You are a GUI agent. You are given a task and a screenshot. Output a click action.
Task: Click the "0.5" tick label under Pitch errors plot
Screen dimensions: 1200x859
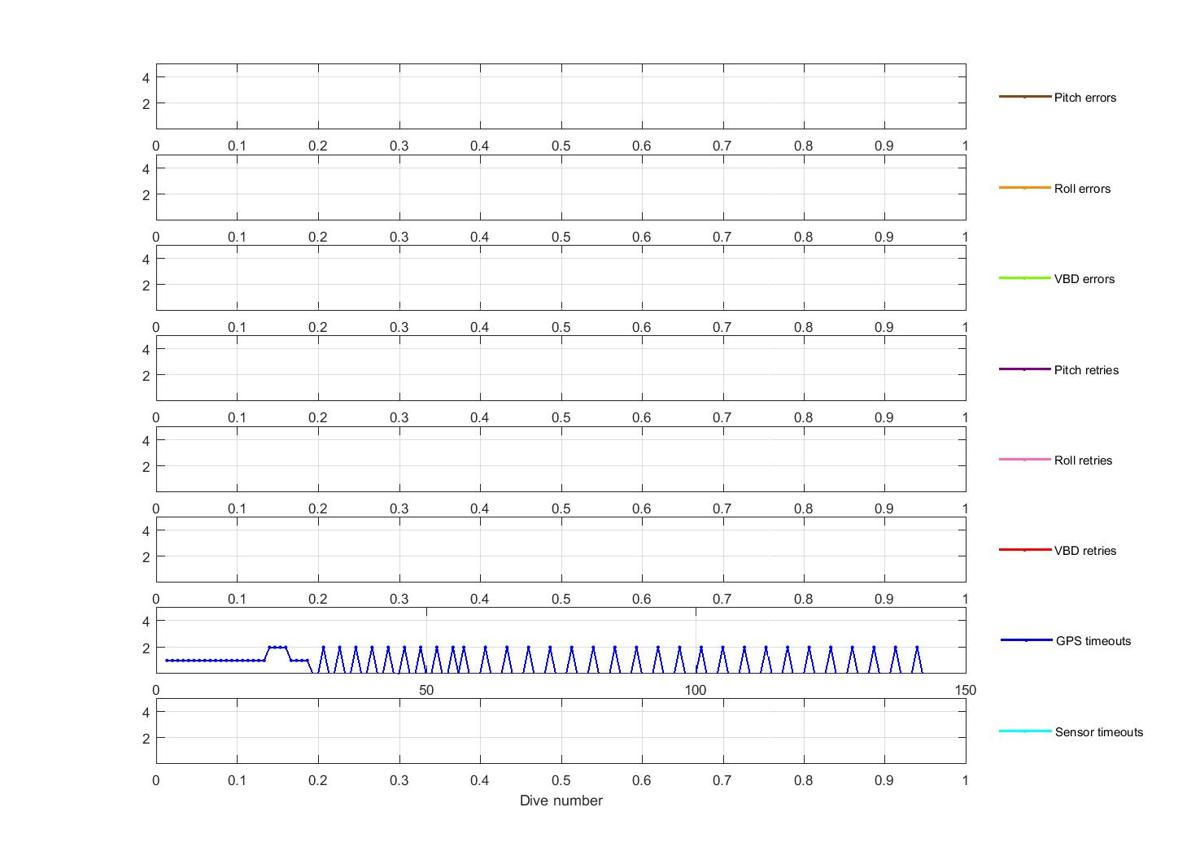tap(561, 146)
